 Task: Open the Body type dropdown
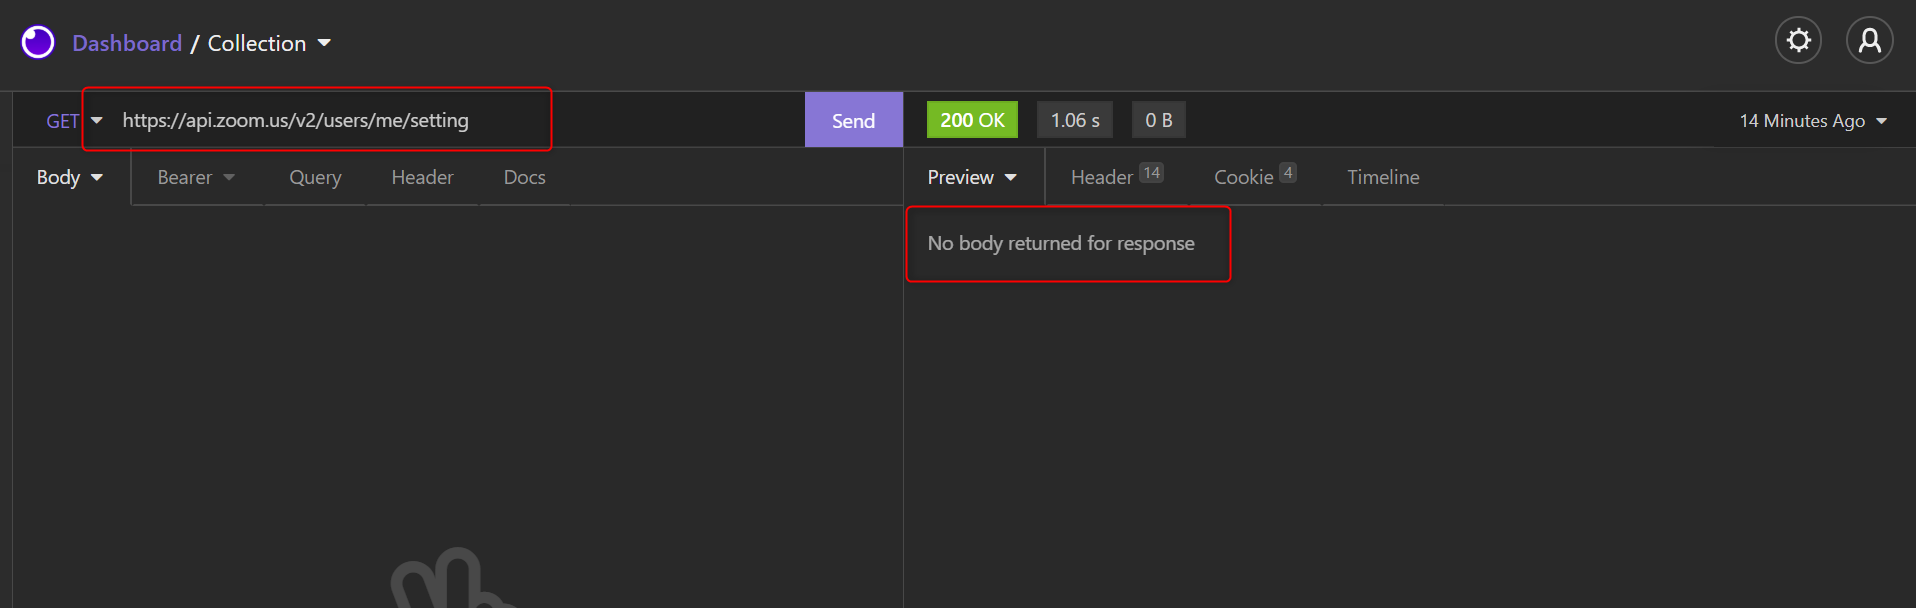tap(70, 177)
